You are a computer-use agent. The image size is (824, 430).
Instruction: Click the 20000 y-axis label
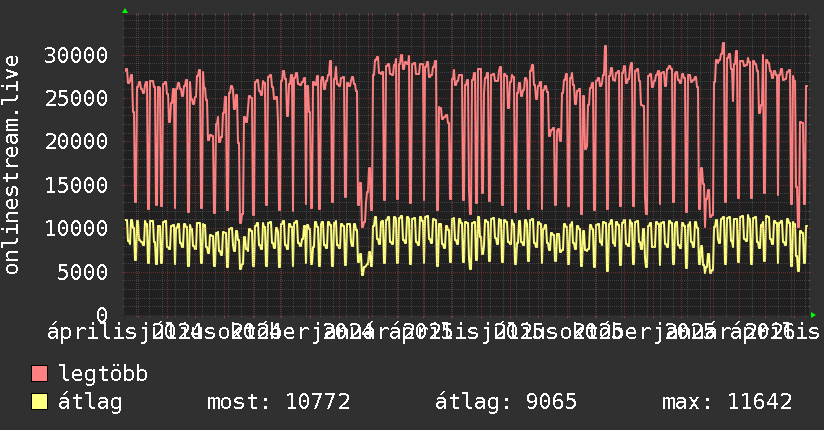click(76, 141)
